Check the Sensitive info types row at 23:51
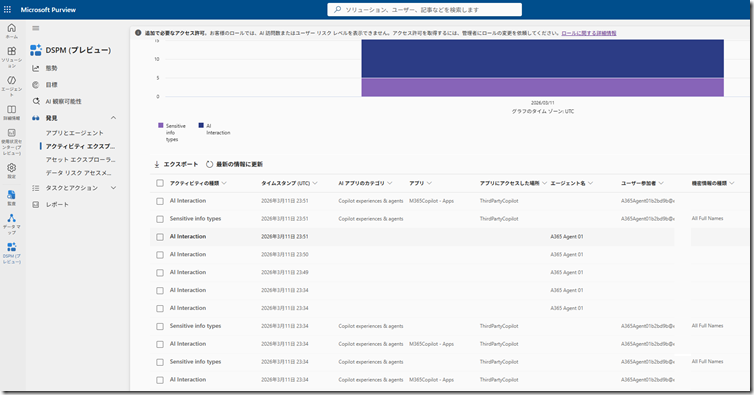 click(160, 219)
